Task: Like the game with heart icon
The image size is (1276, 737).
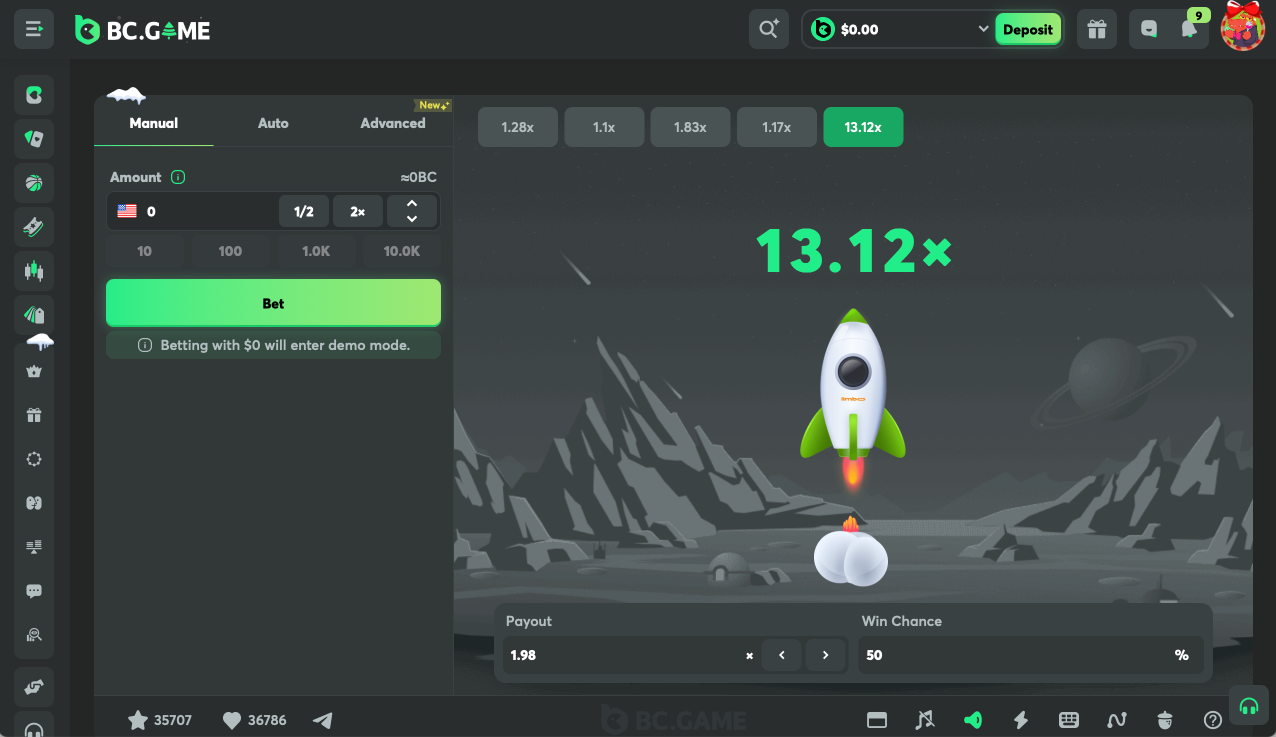Action: 232,720
